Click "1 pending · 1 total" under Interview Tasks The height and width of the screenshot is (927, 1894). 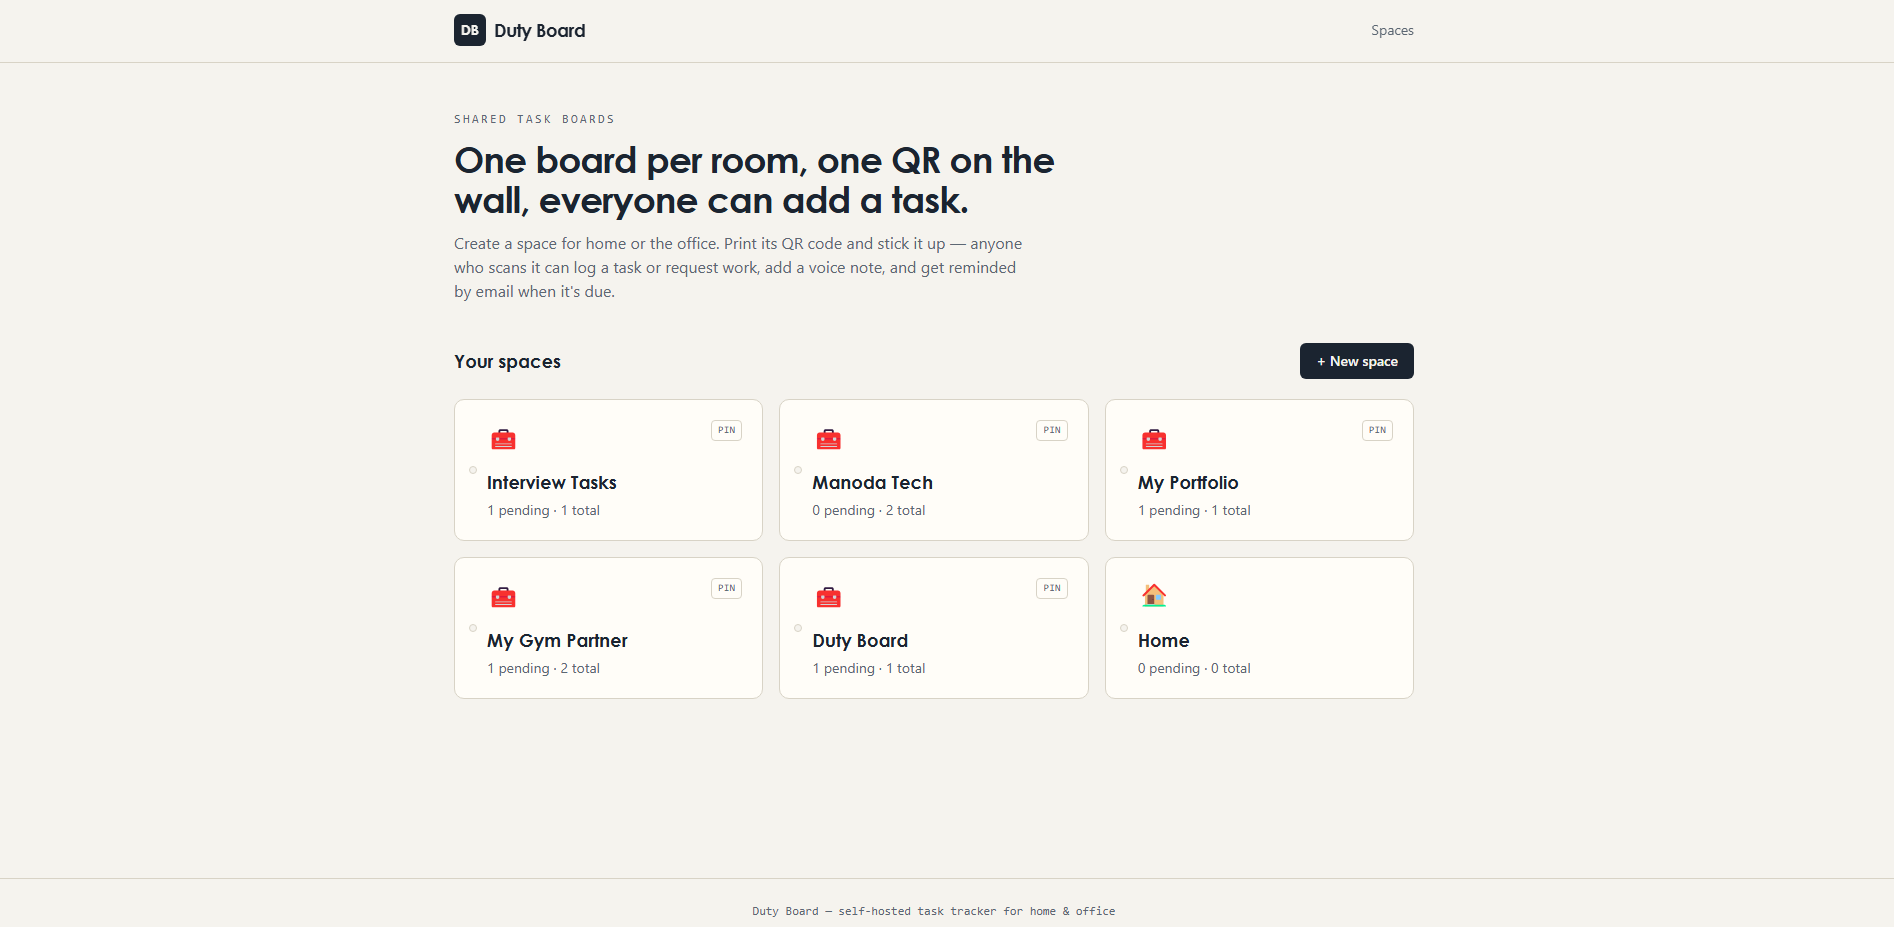coord(544,511)
